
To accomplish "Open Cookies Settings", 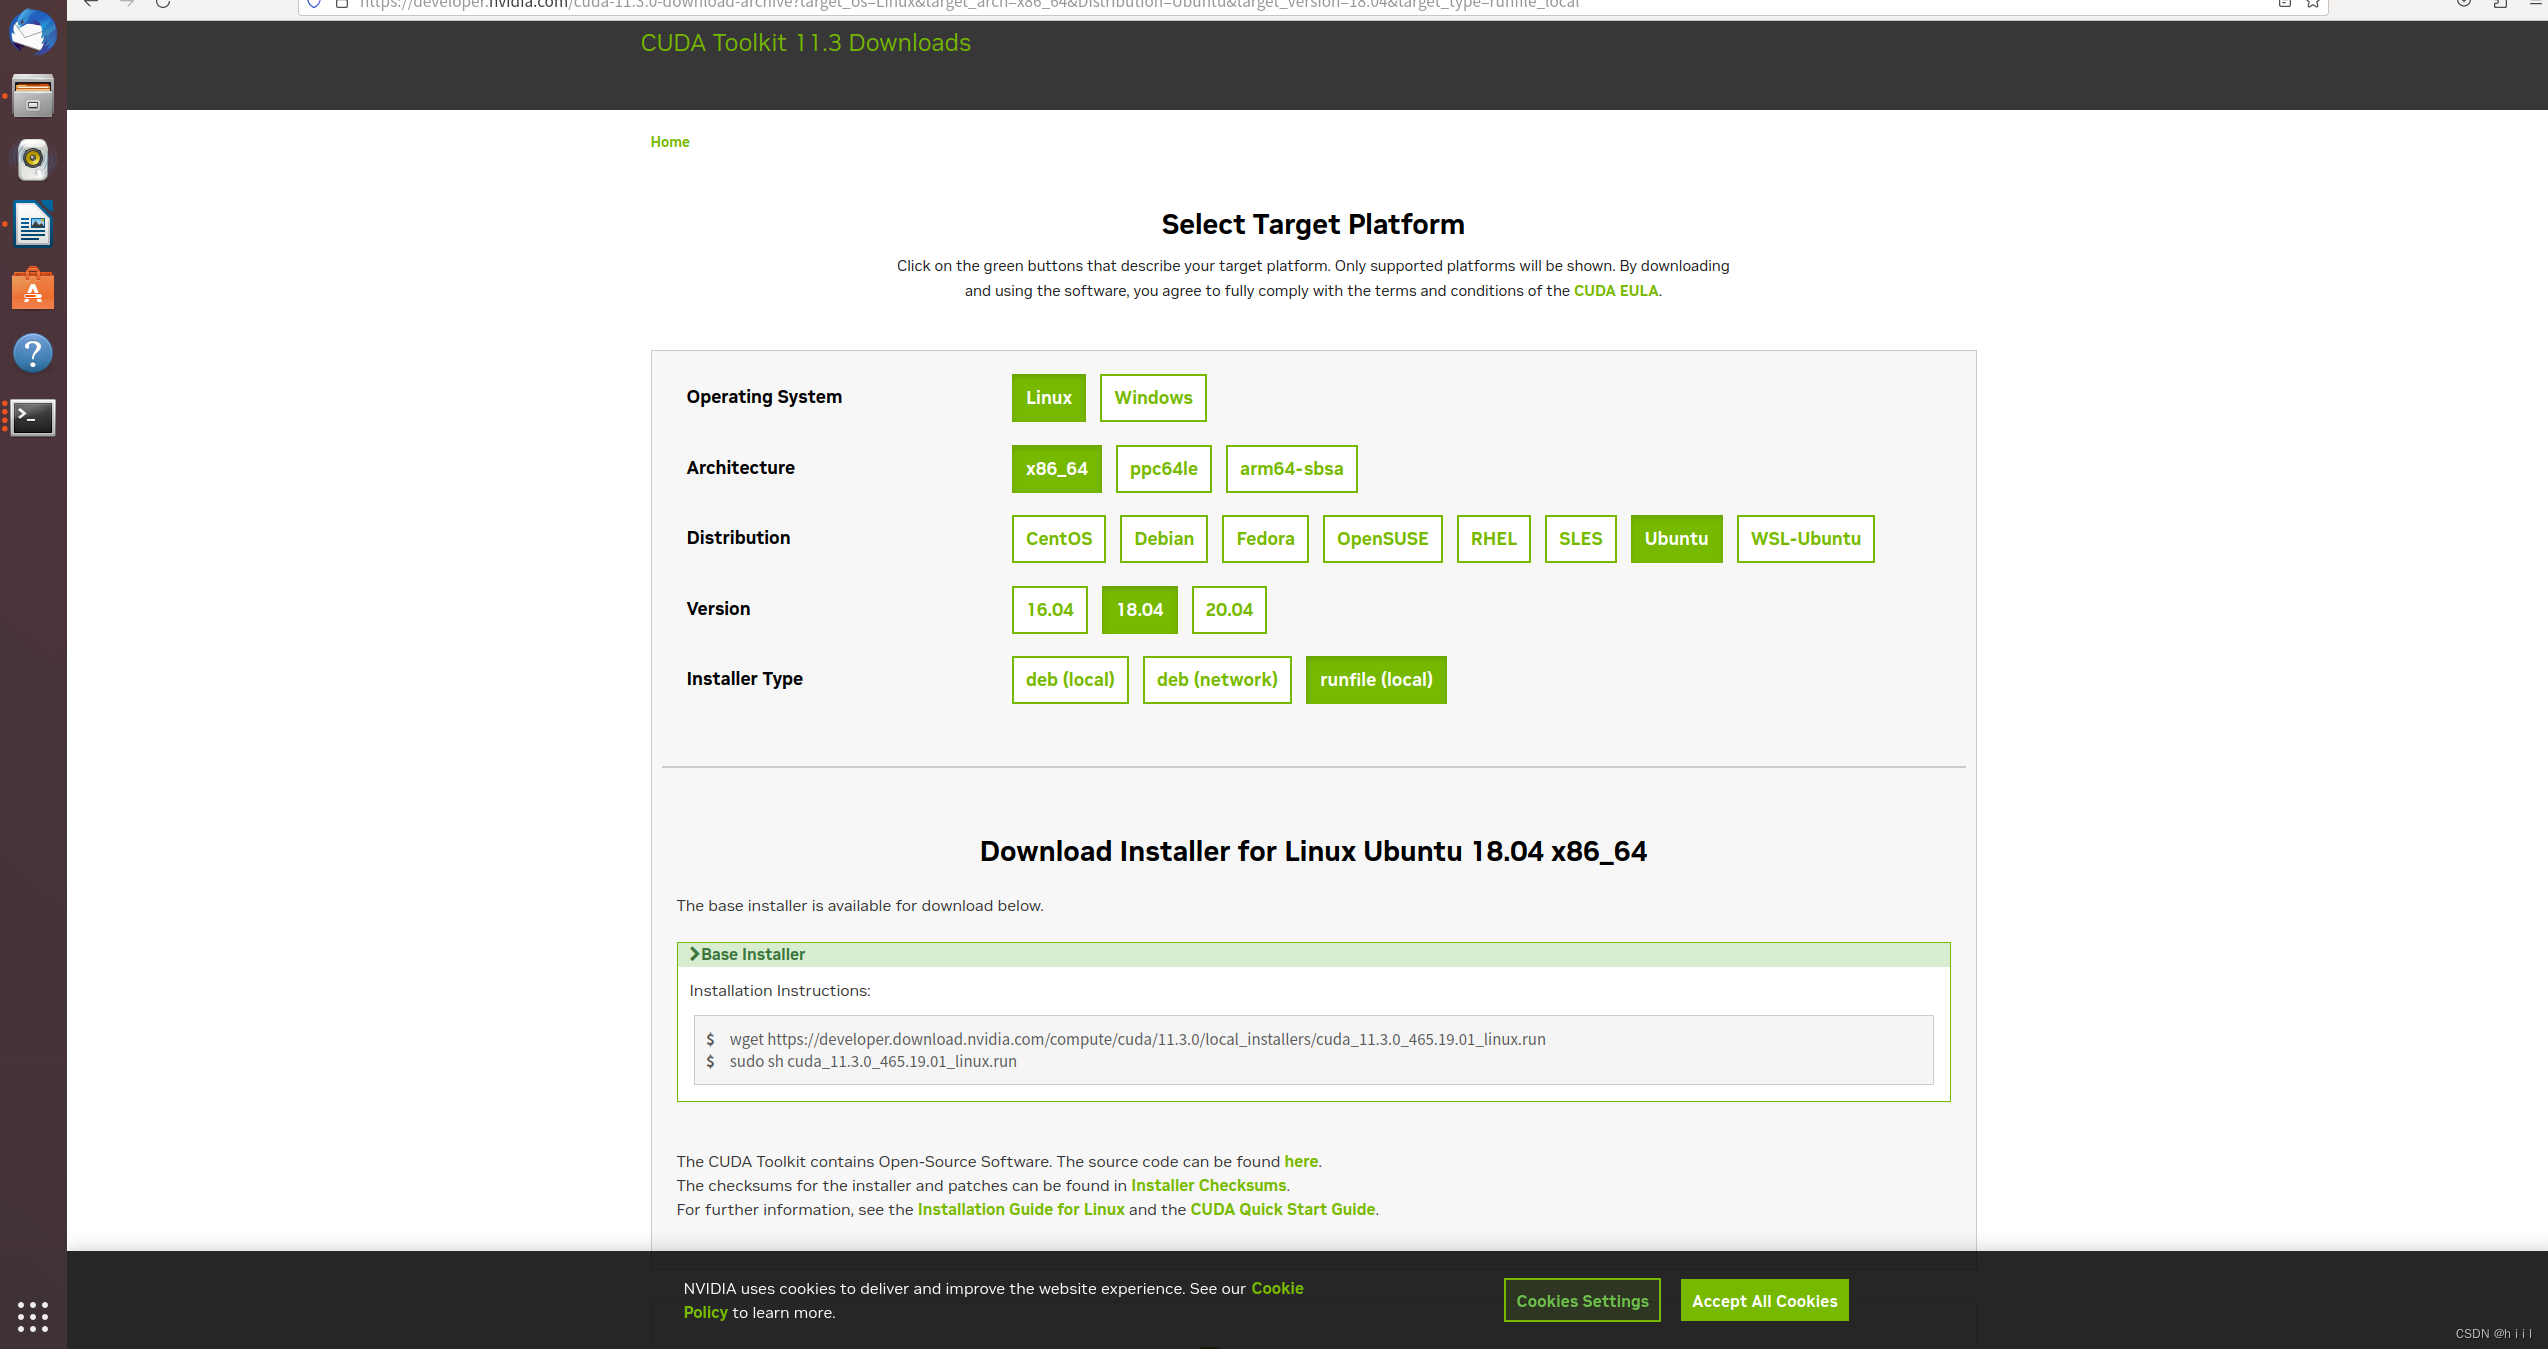I will click(1581, 1301).
